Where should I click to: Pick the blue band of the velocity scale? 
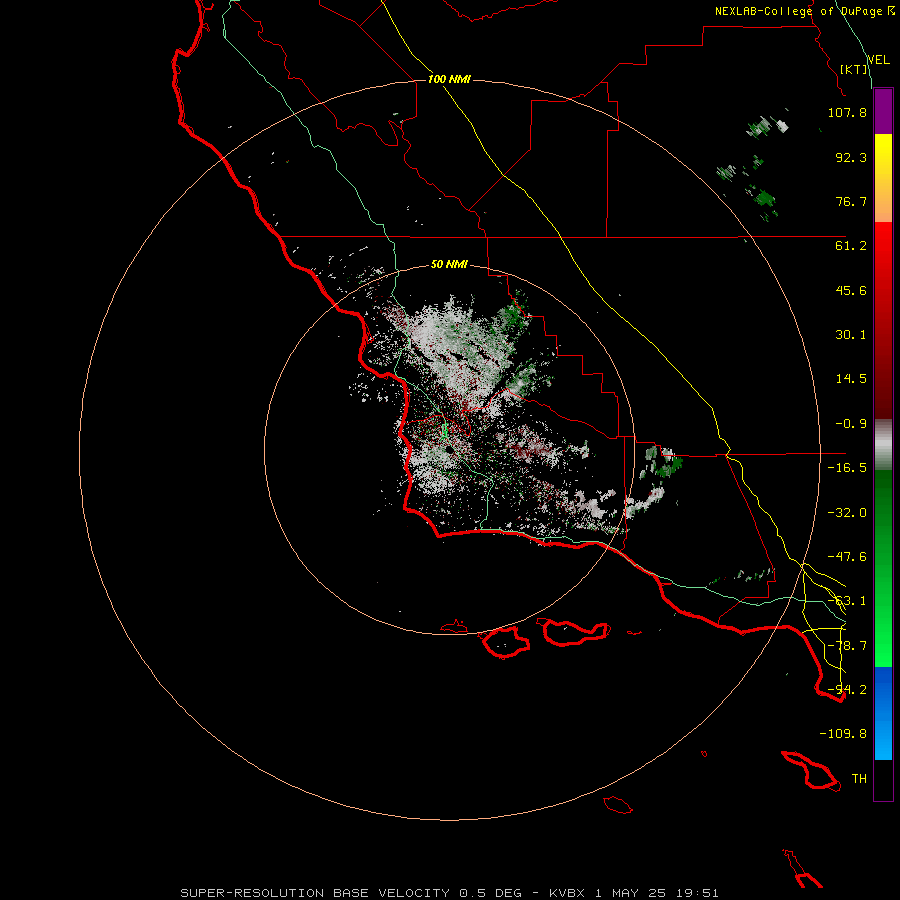point(883,713)
